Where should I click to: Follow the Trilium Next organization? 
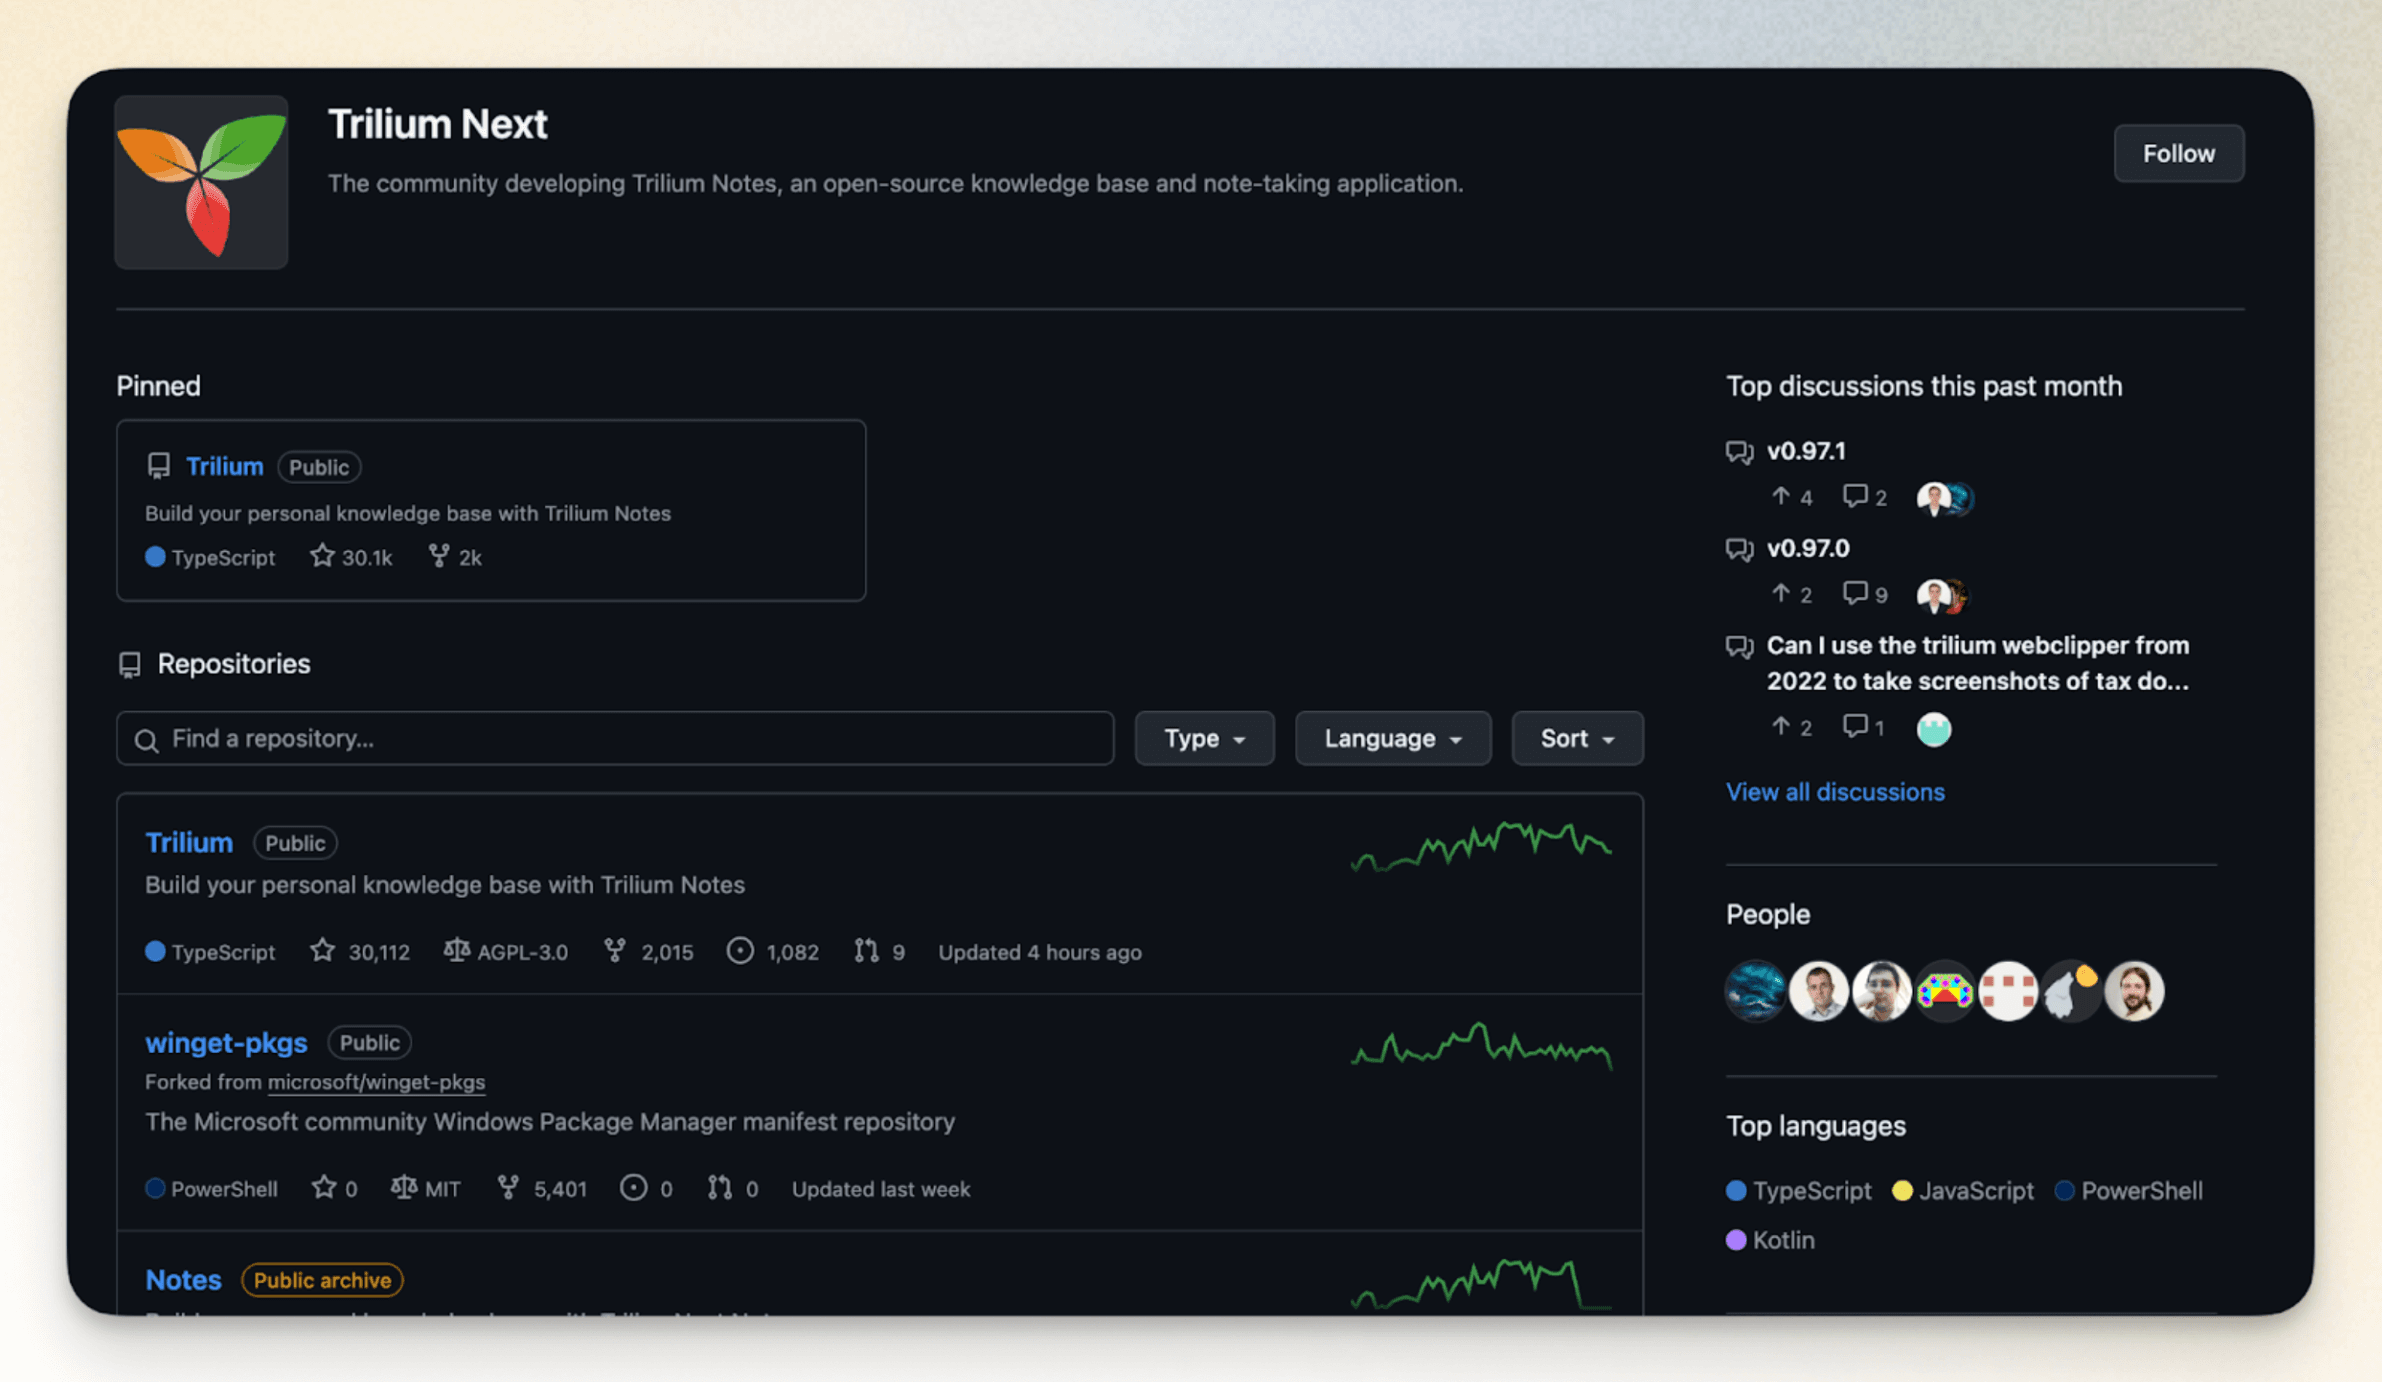click(x=2178, y=153)
